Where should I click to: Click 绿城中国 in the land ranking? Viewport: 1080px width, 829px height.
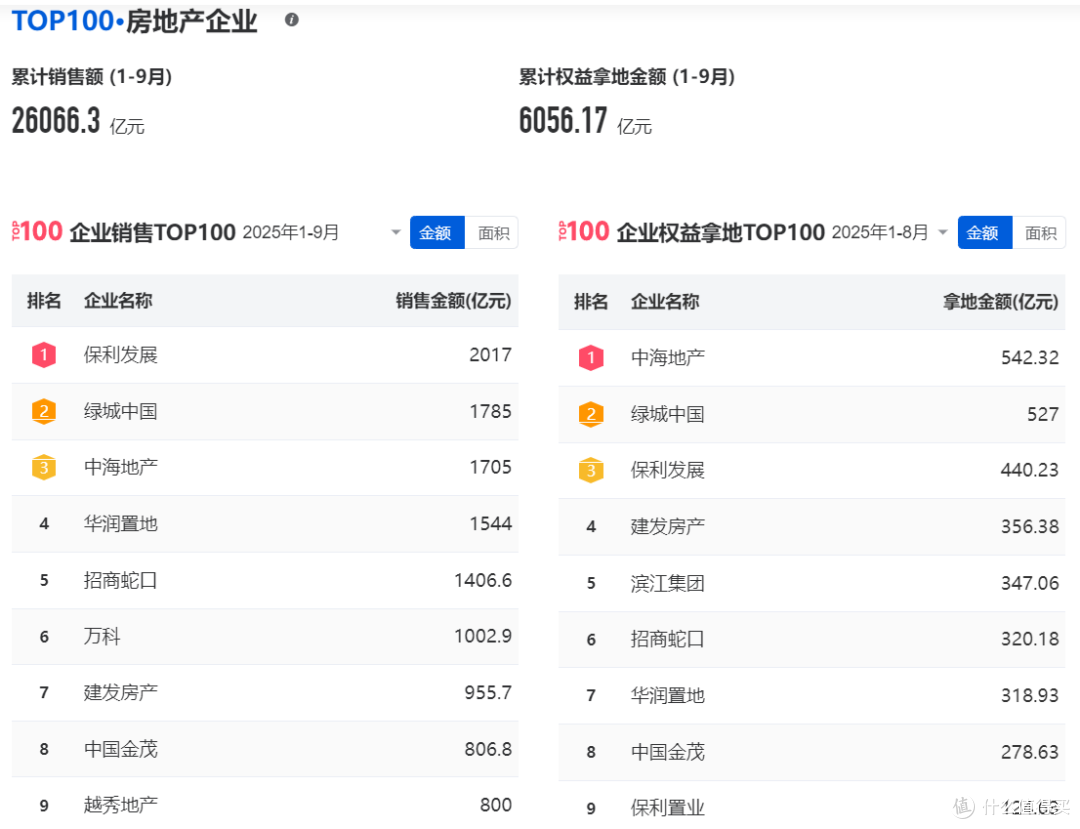tap(667, 414)
